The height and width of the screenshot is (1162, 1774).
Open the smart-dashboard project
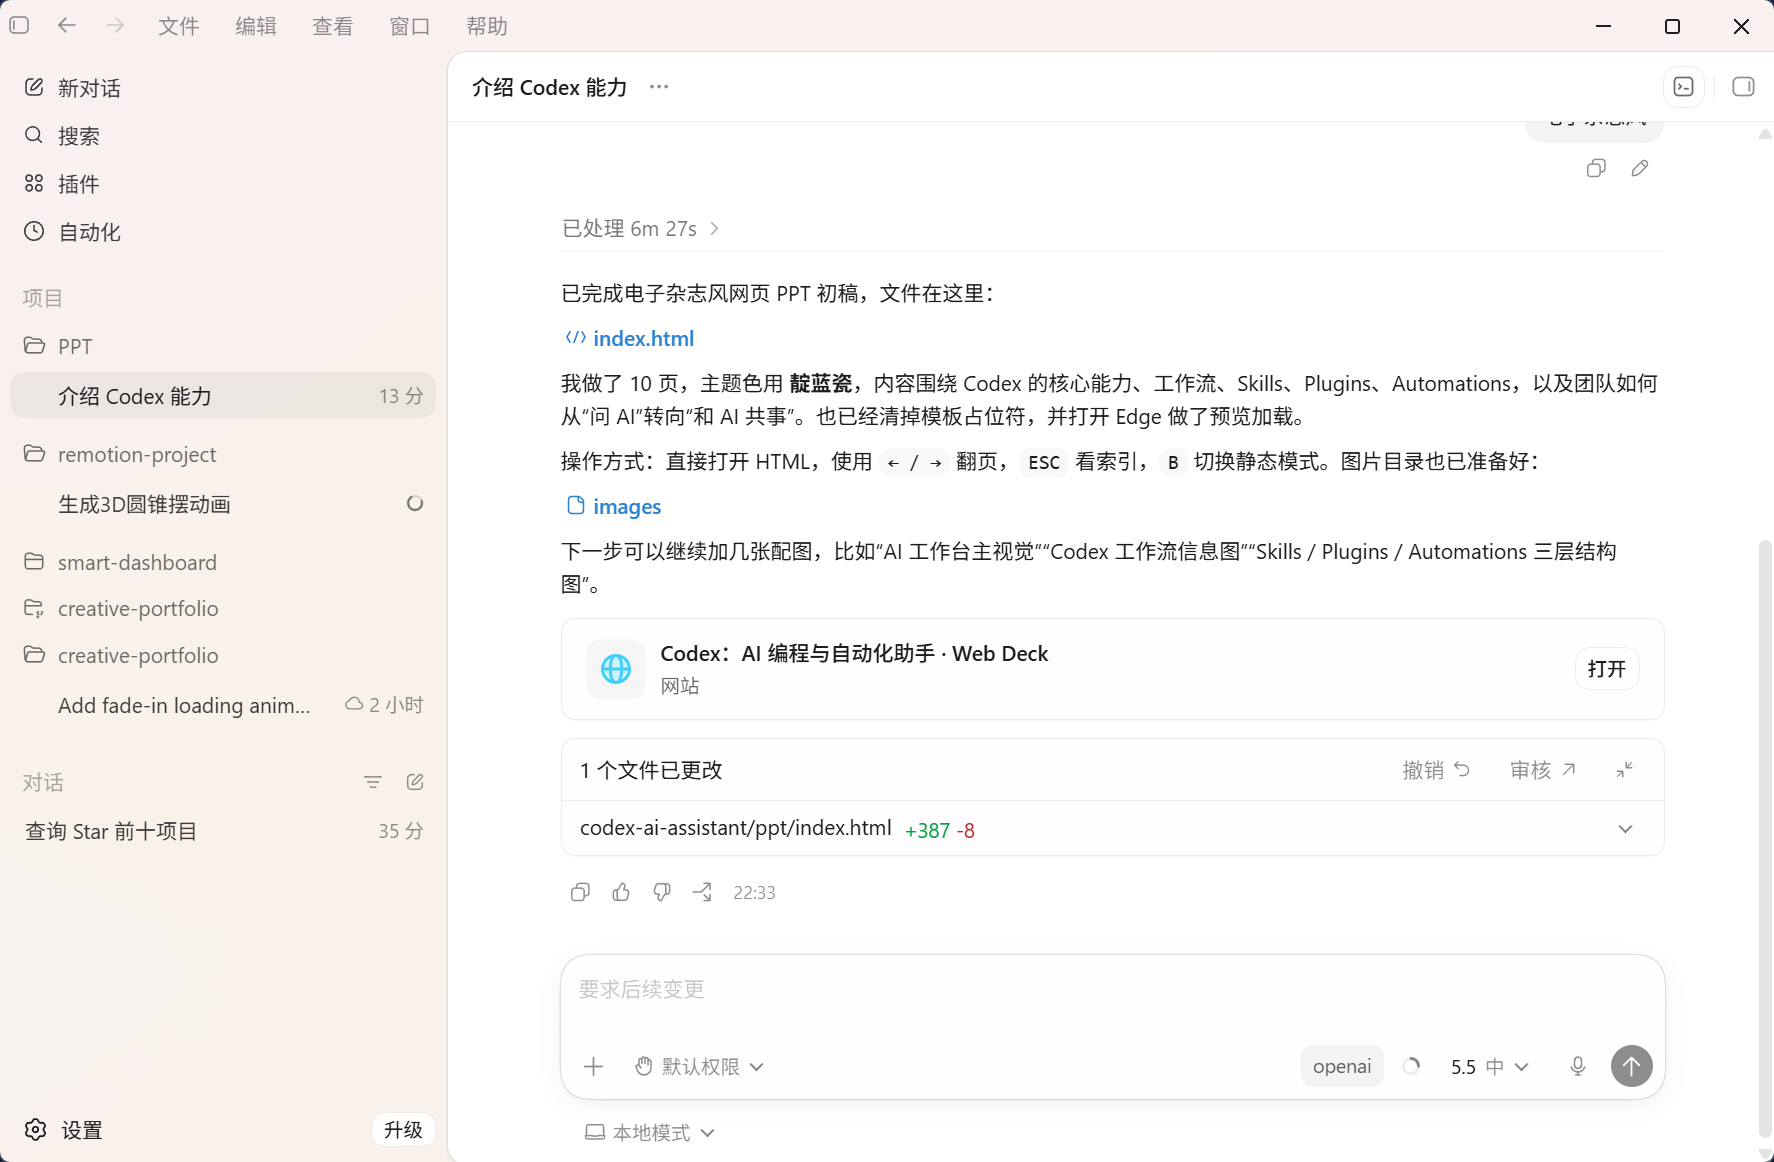point(223,562)
